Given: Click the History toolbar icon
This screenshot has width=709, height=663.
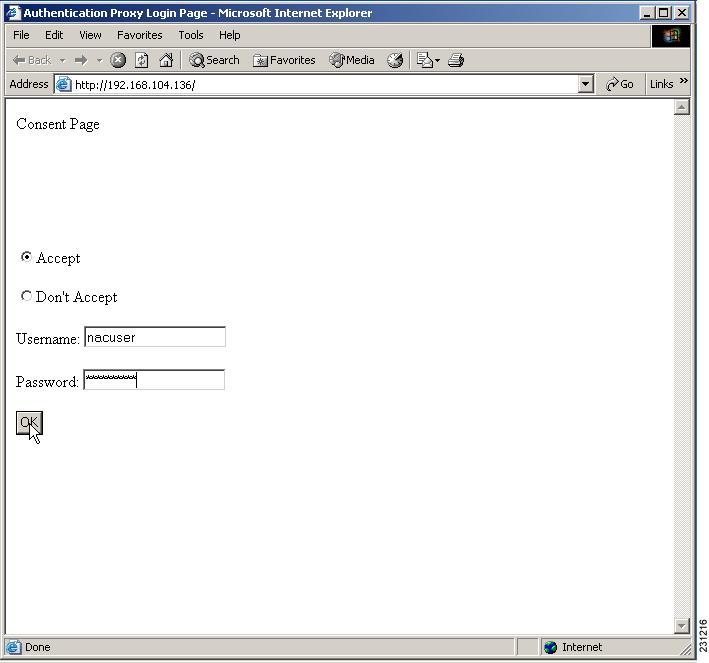Looking at the screenshot, I should (395, 60).
